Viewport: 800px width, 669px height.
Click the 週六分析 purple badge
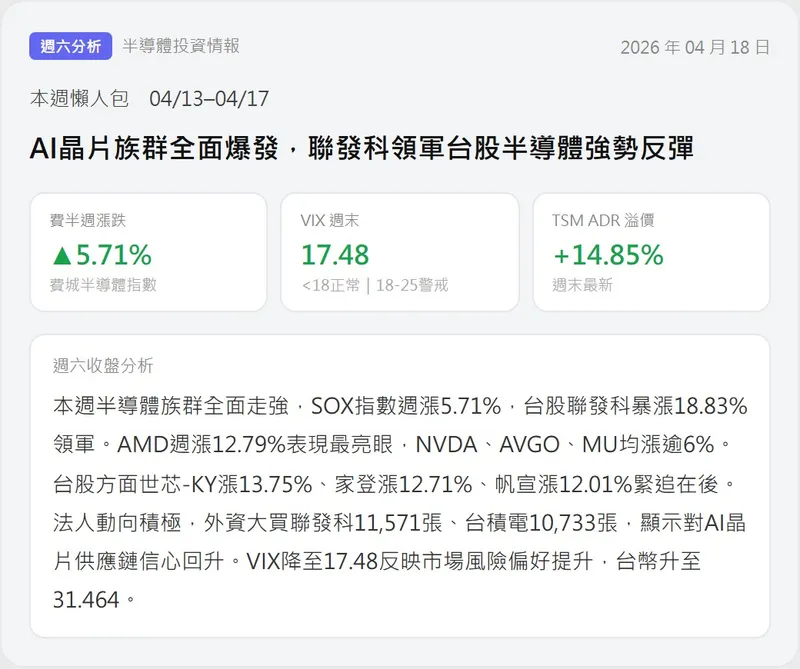(70, 46)
